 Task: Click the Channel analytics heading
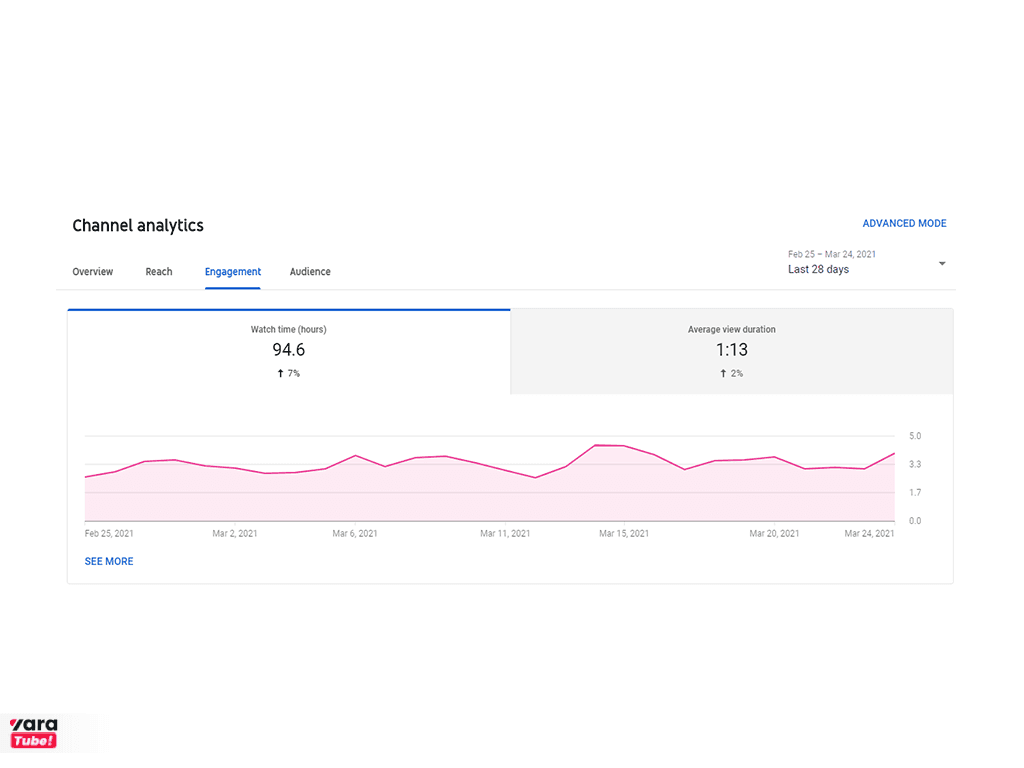click(x=138, y=226)
